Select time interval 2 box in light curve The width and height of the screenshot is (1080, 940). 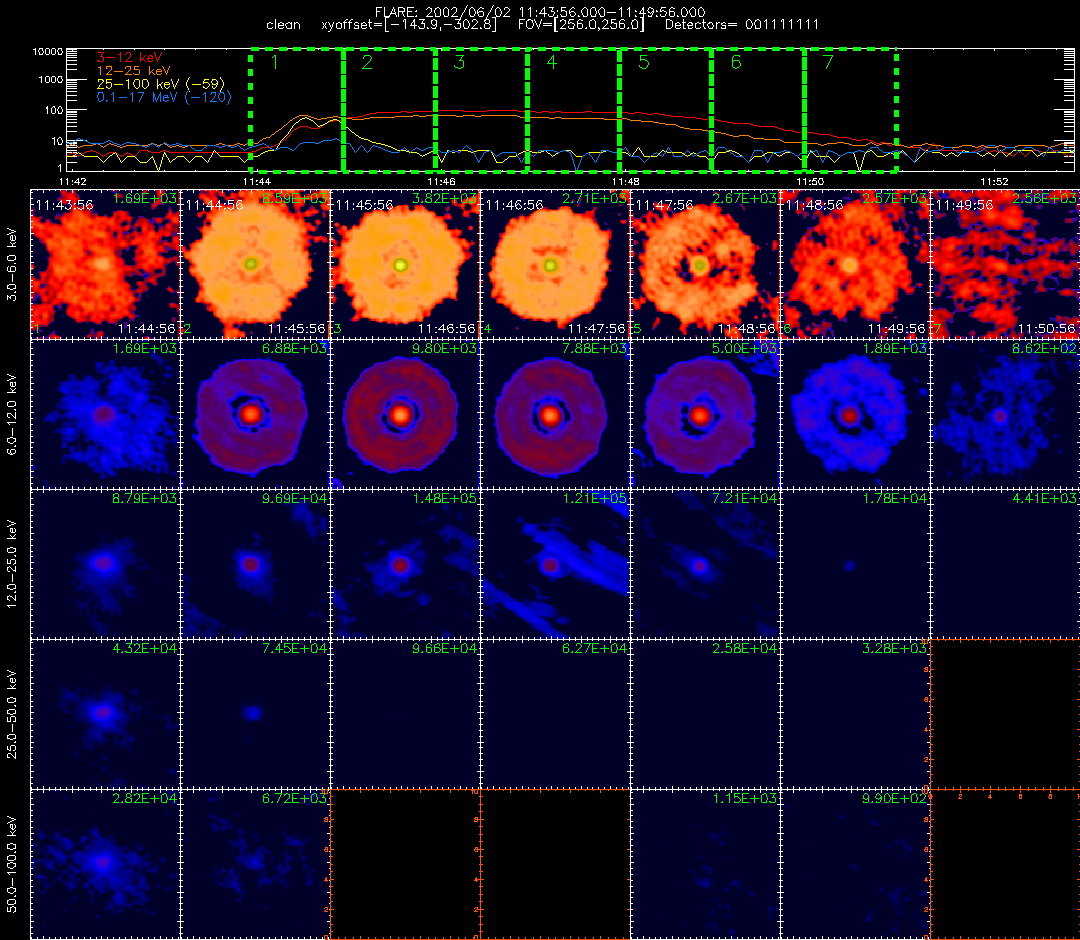point(389,110)
